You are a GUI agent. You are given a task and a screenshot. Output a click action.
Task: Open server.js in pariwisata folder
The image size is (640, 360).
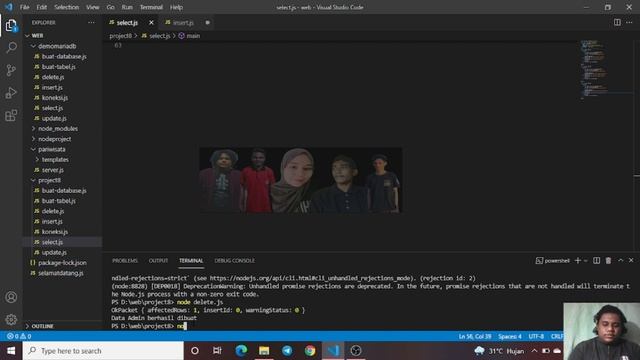[53, 170]
